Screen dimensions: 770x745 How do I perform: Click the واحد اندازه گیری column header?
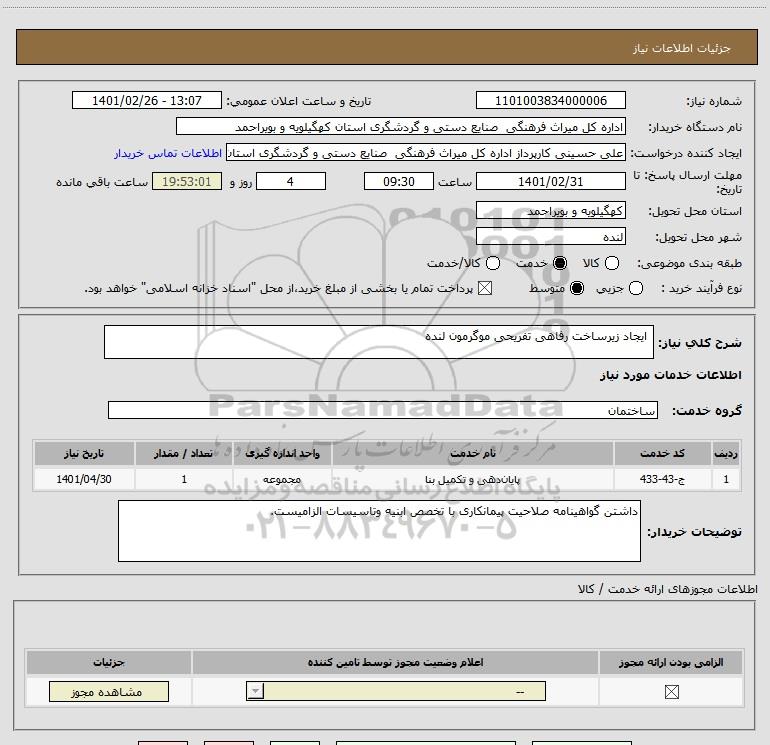coord(282,453)
